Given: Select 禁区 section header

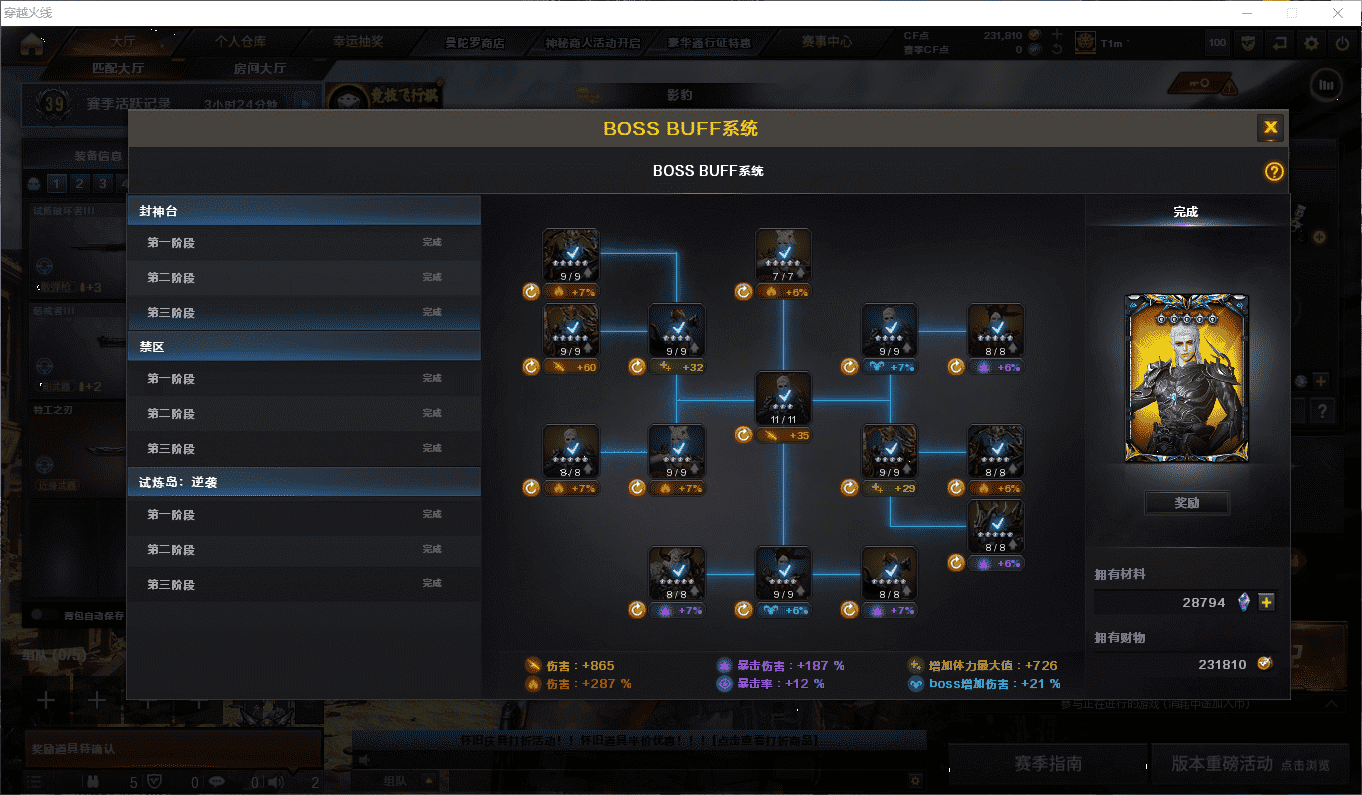Looking at the screenshot, I should point(304,346).
